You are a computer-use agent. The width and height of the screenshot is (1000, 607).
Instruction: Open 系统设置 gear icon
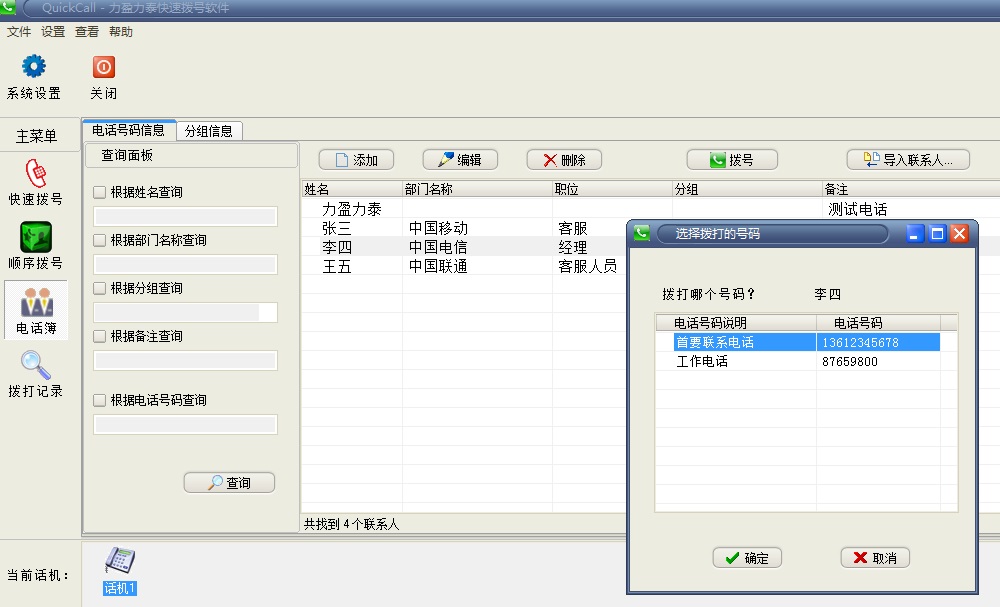click(34, 68)
